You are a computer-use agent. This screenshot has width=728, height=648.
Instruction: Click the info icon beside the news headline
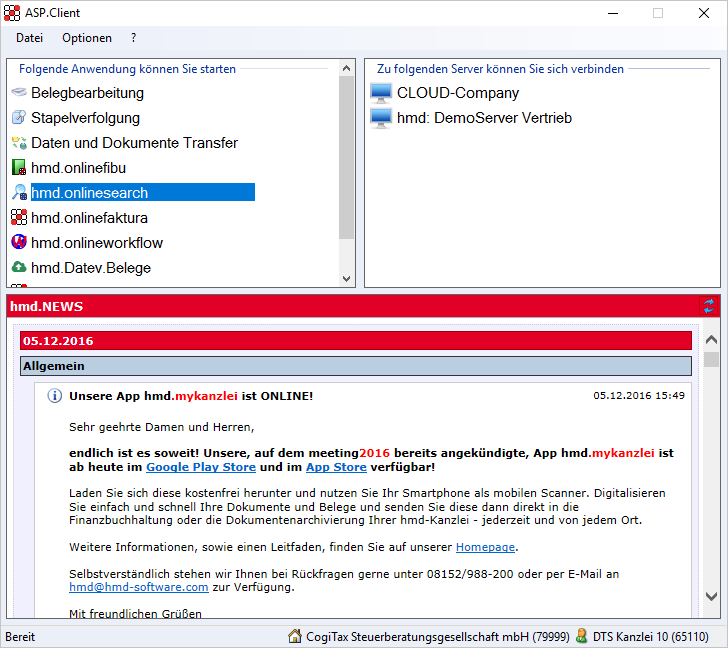point(55,396)
